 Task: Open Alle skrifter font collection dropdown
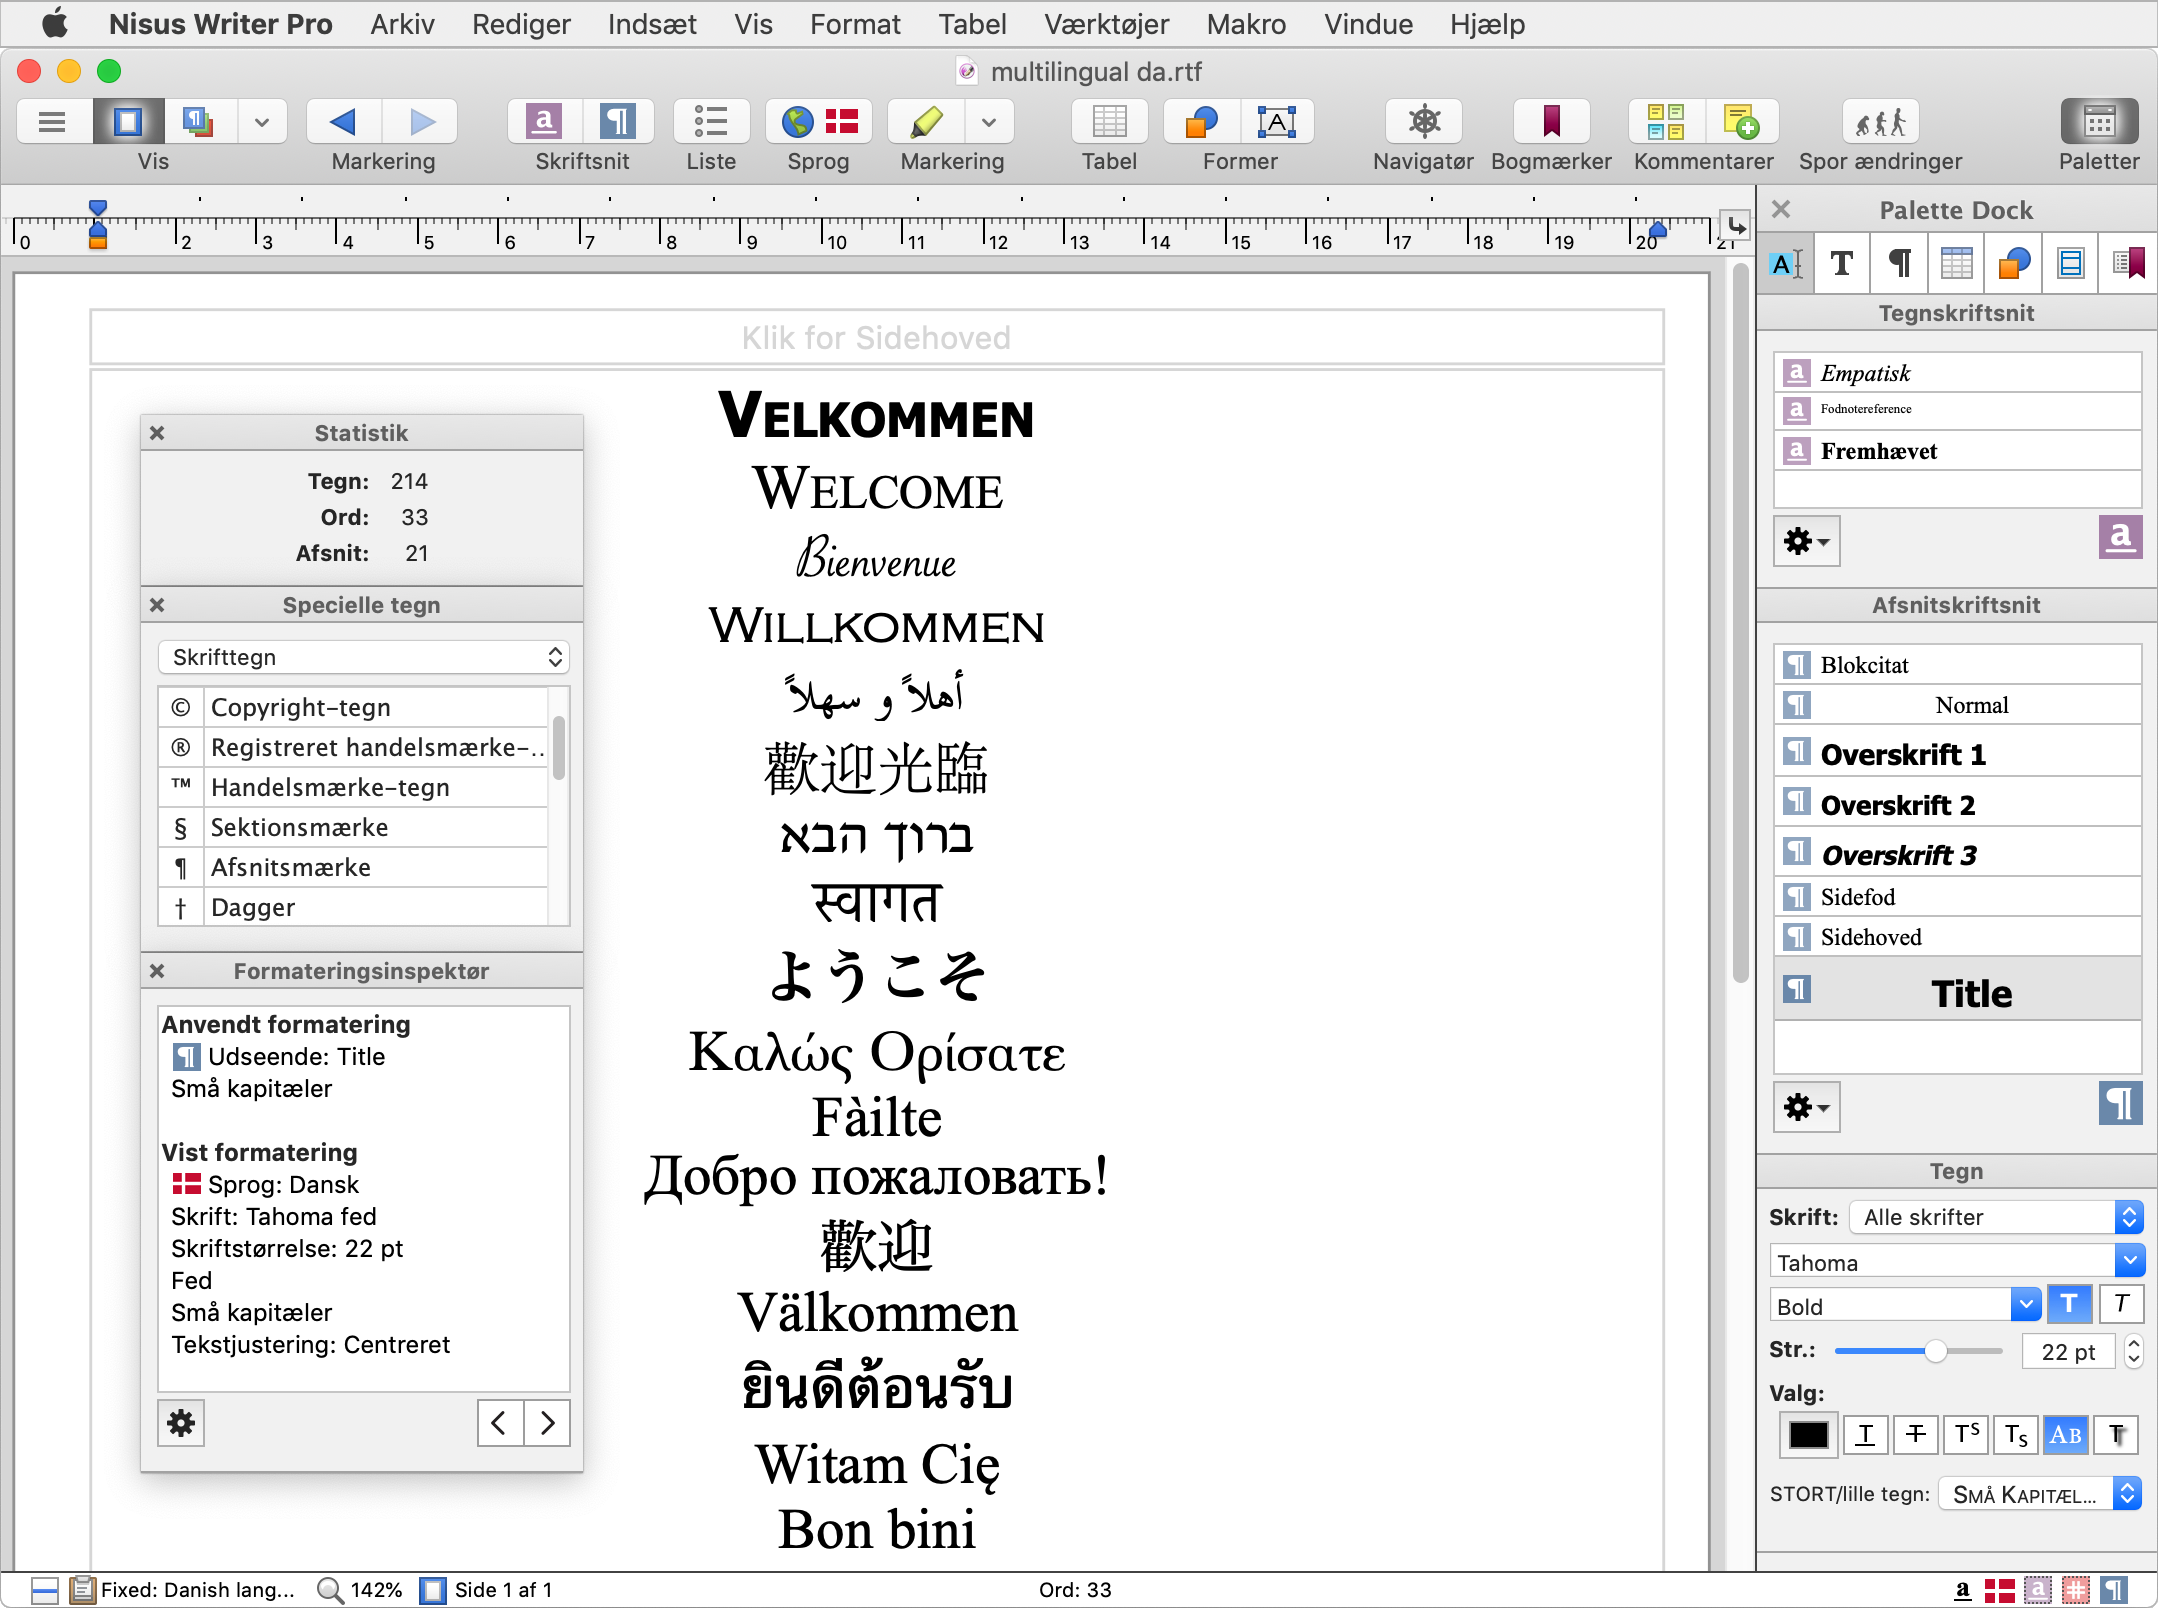[1996, 1217]
